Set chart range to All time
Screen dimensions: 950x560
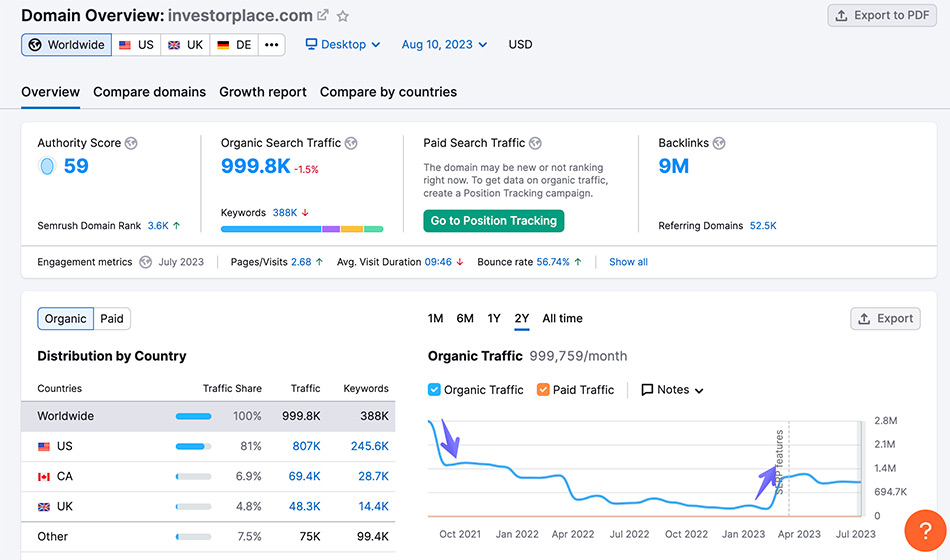click(562, 318)
